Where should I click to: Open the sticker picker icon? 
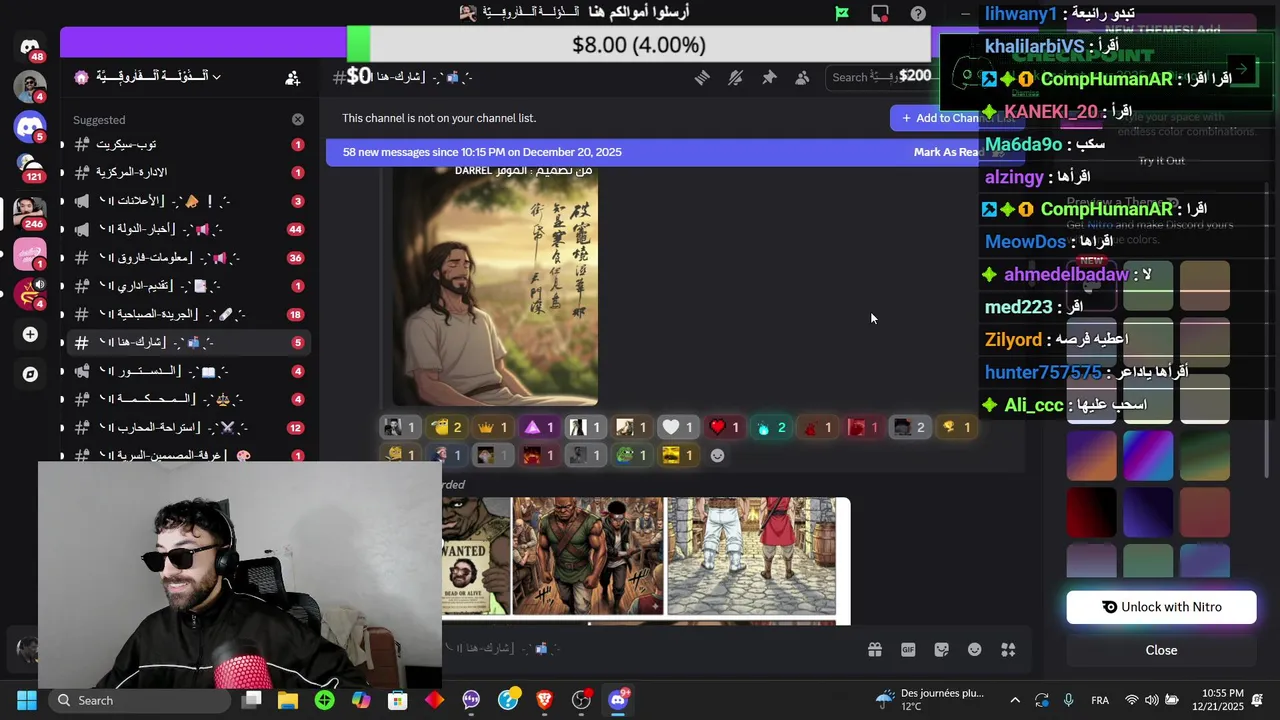[941, 649]
